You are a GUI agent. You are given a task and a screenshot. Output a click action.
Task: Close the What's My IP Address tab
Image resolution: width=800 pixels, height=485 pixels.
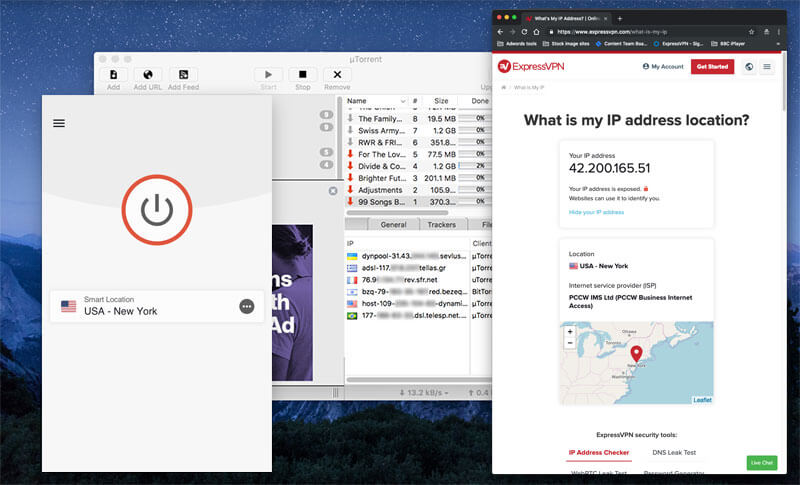coord(606,18)
